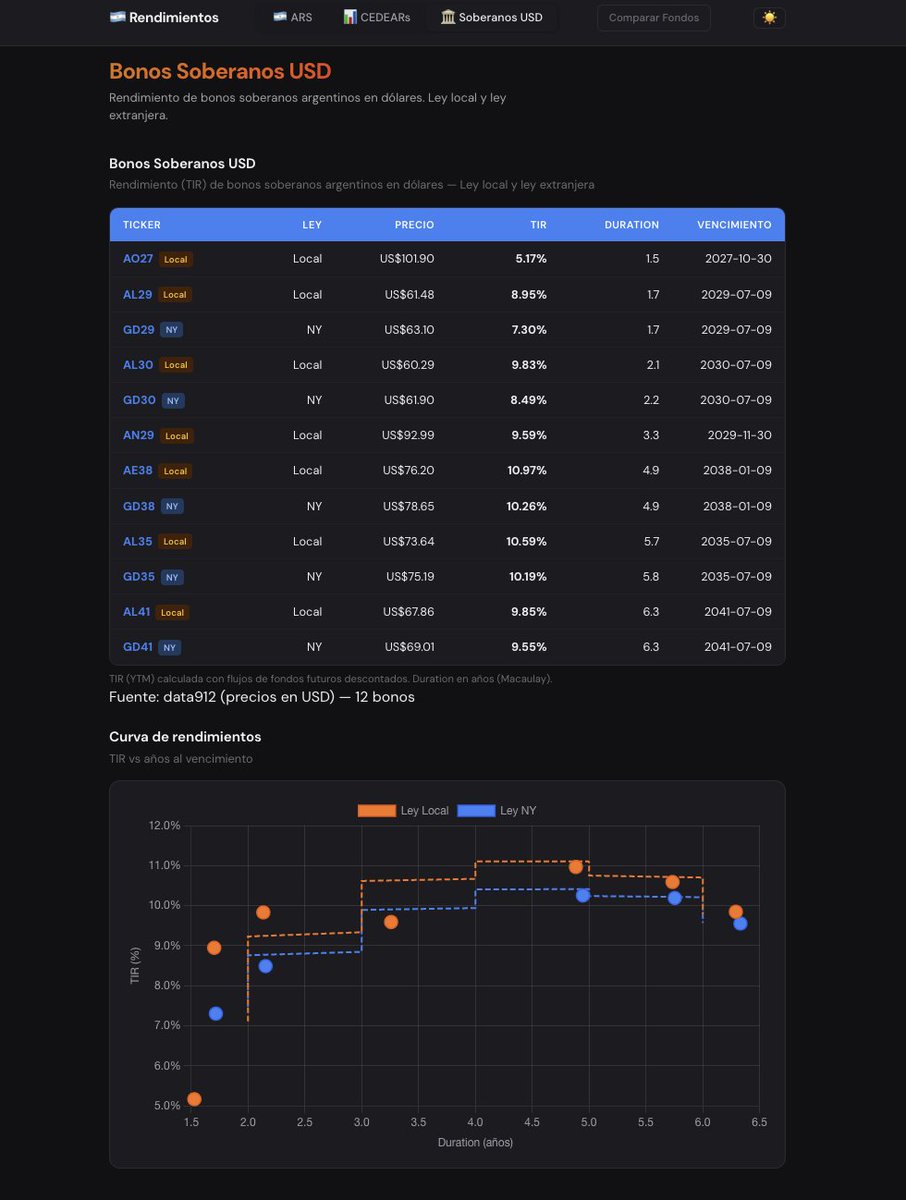The image size is (906, 1200).
Task: Open the AE38 ticker link
Action: tap(138, 470)
